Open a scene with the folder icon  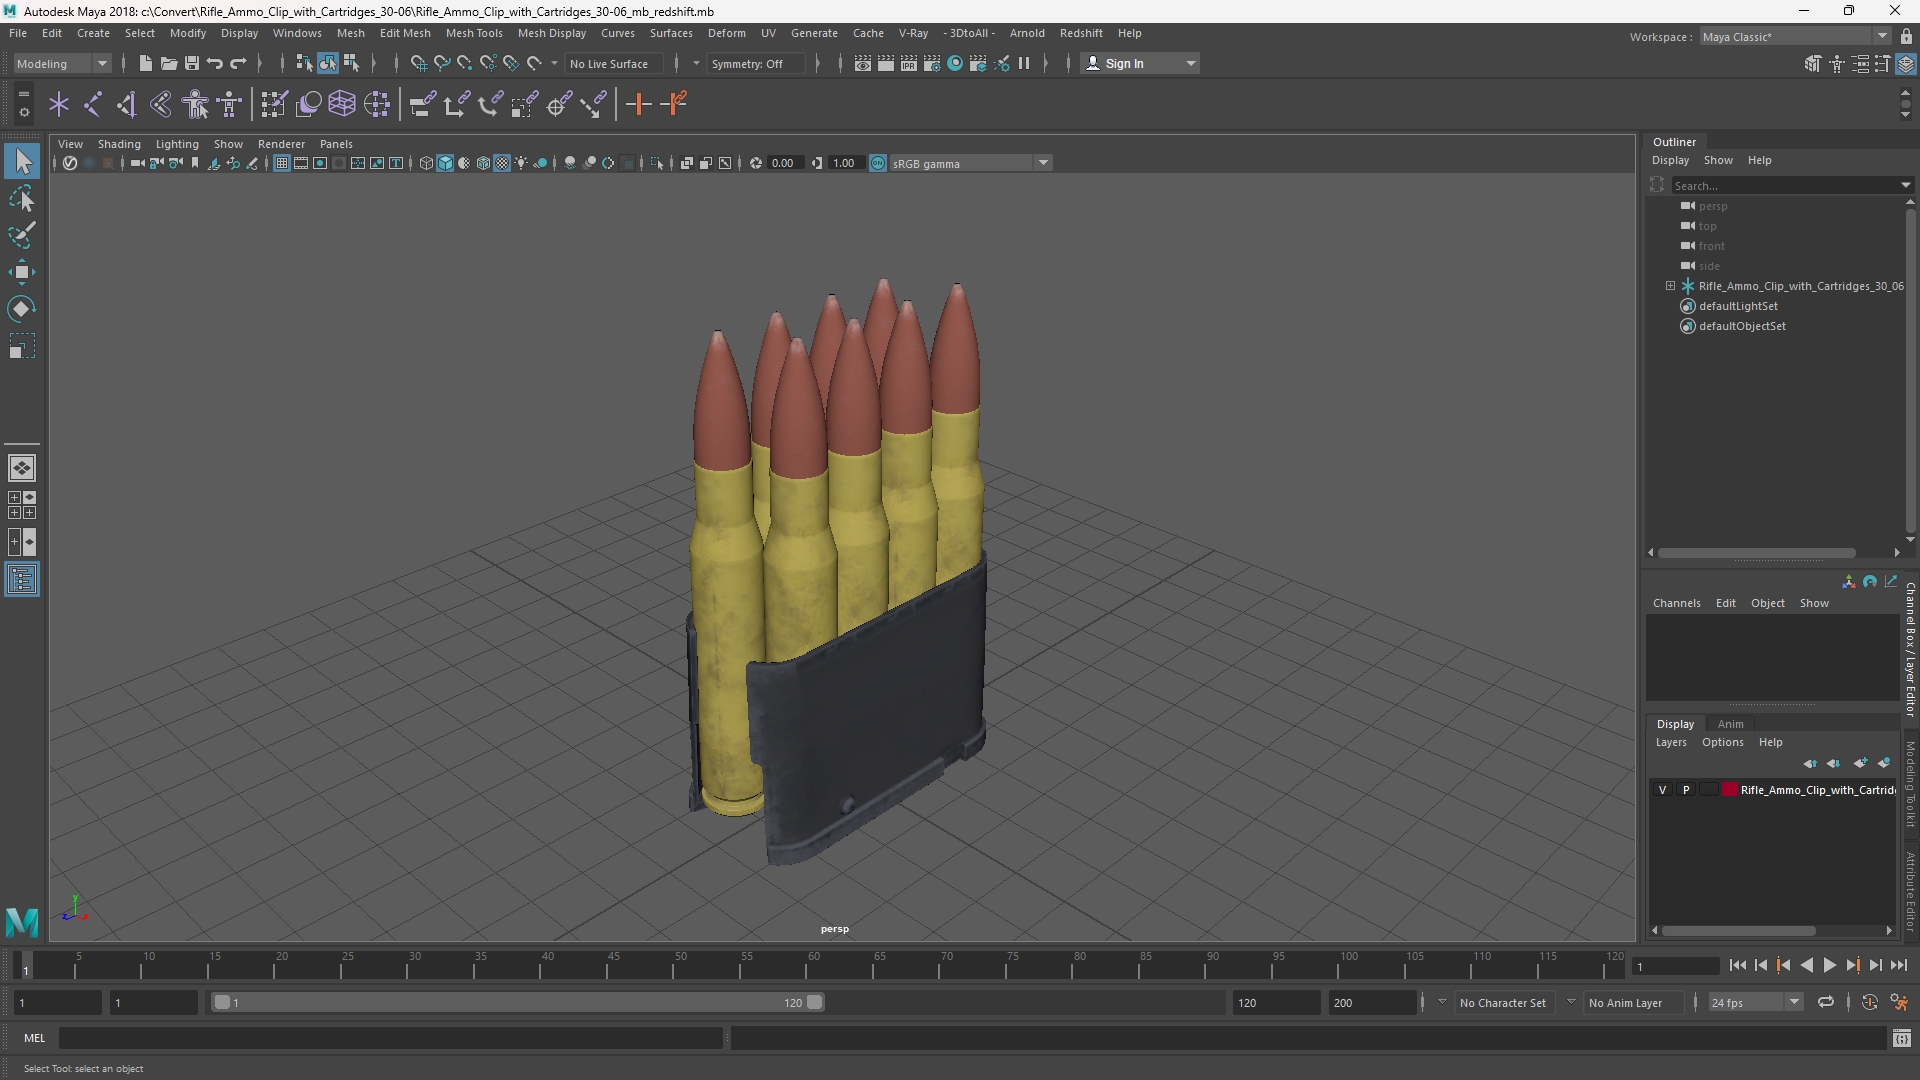[x=169, y=63]
